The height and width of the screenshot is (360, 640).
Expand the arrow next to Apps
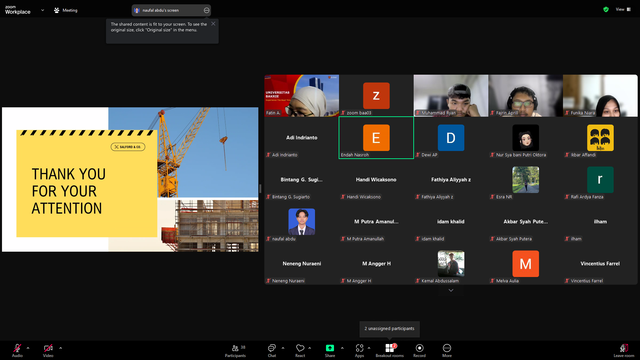pos(369,348)
